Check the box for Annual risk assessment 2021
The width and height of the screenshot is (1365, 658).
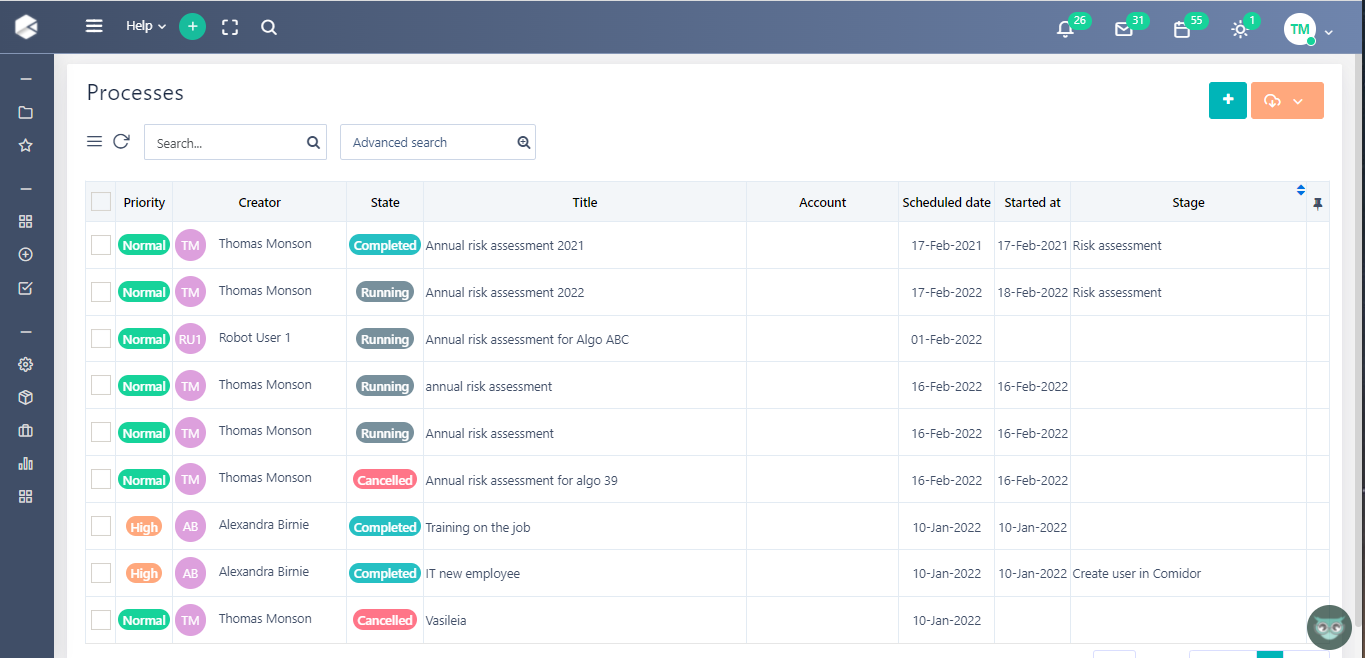click(101, 245)
